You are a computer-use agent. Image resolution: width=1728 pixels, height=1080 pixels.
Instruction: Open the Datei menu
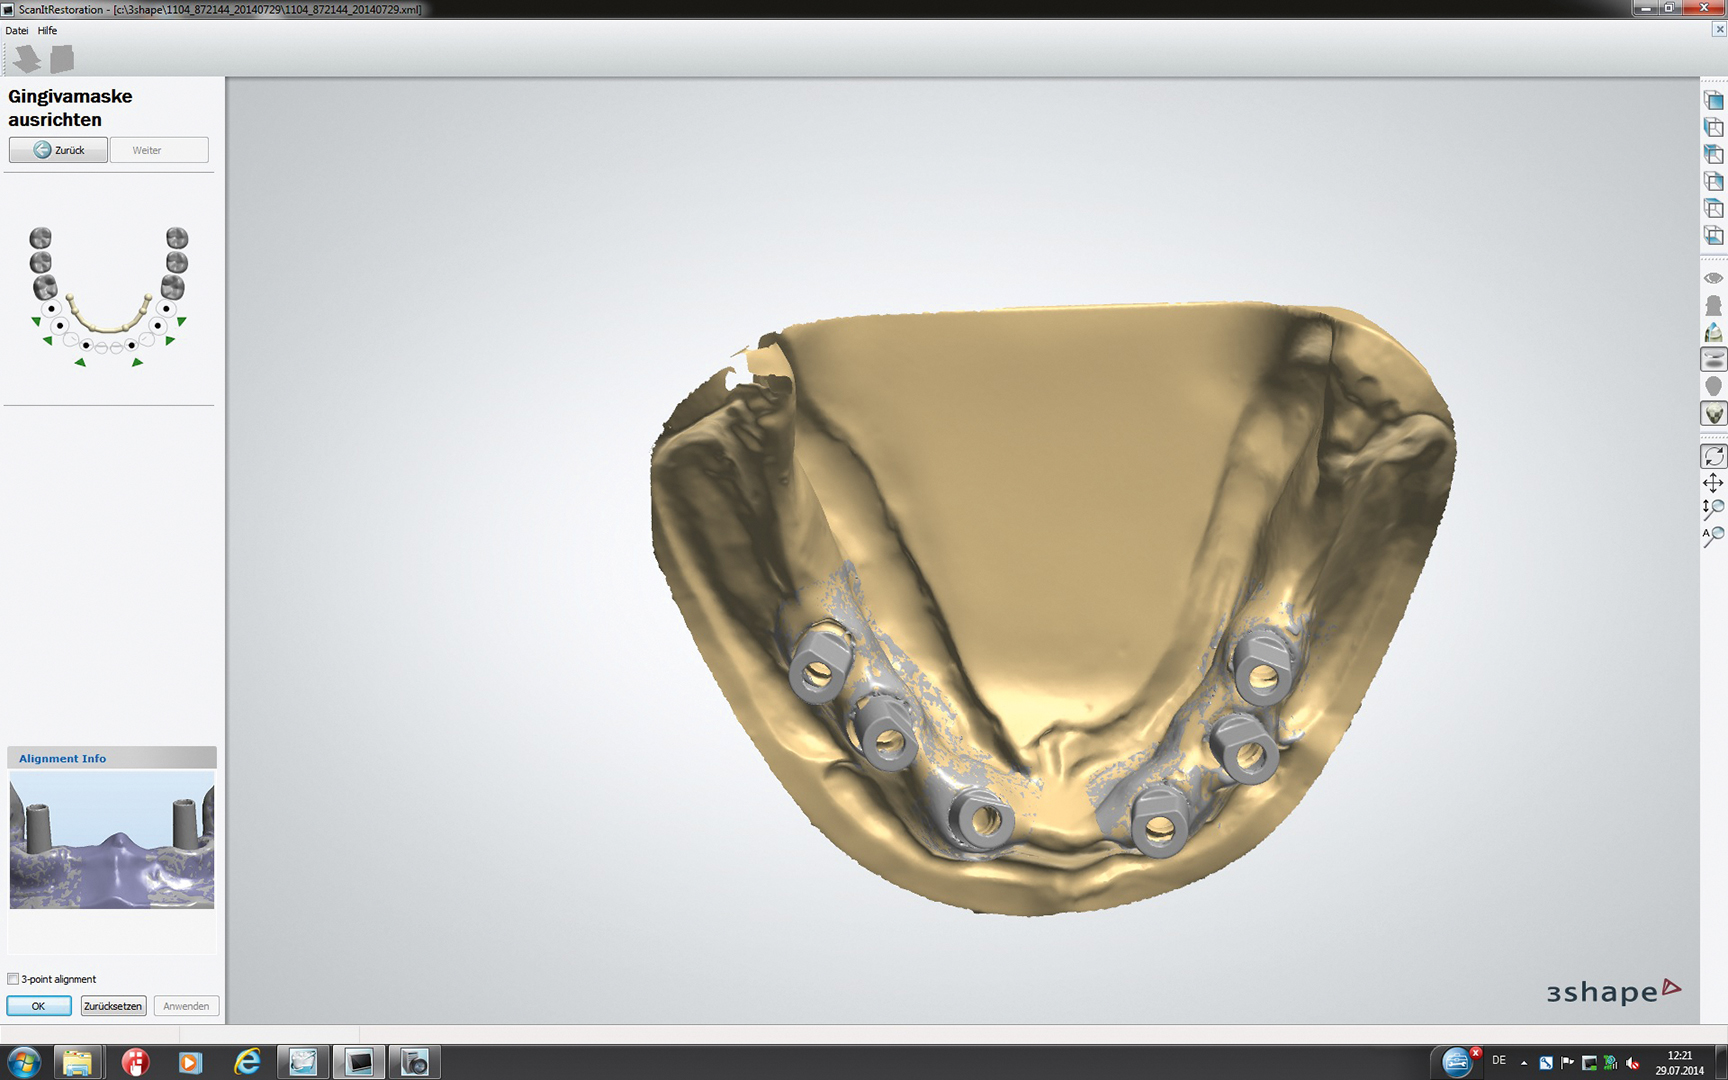point(17,31)
